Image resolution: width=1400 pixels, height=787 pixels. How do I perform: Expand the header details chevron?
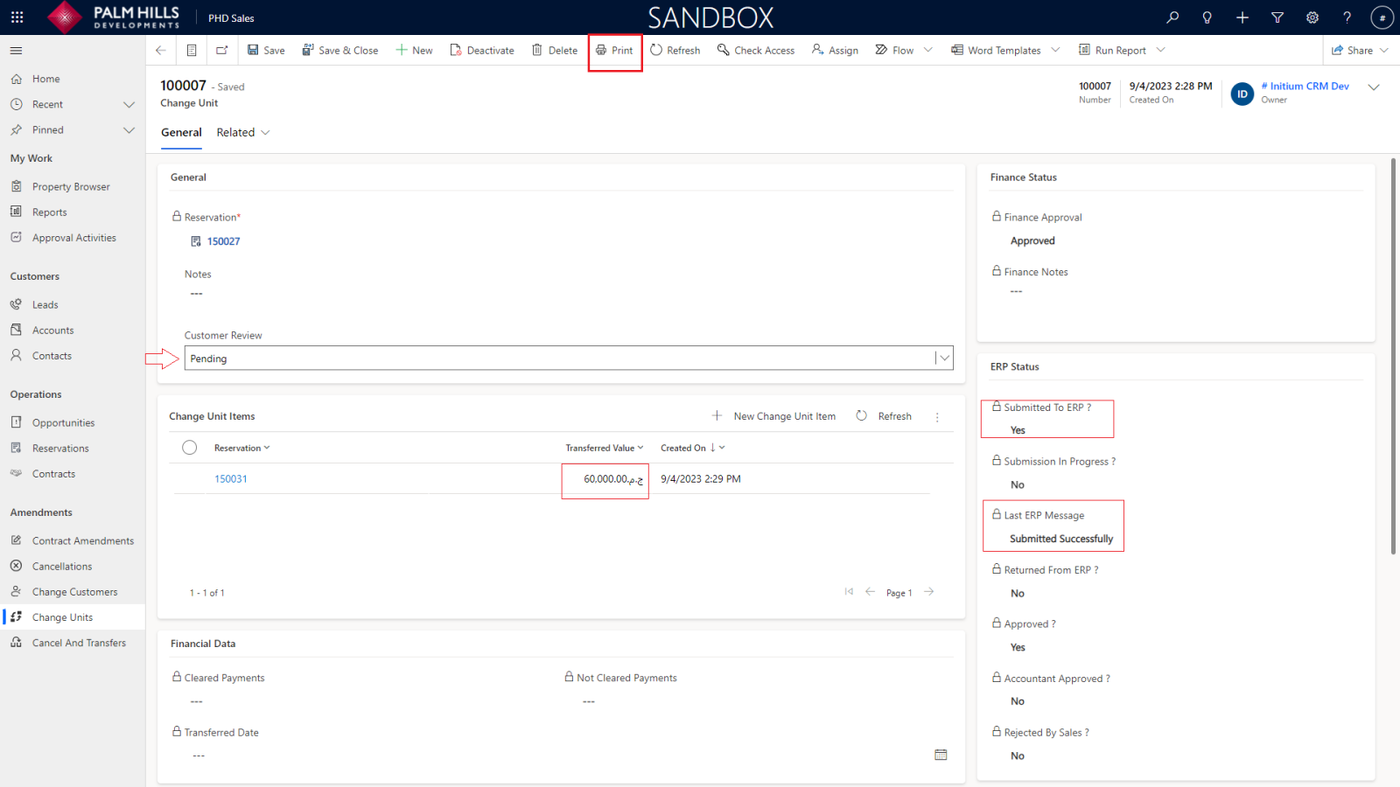1374,88
